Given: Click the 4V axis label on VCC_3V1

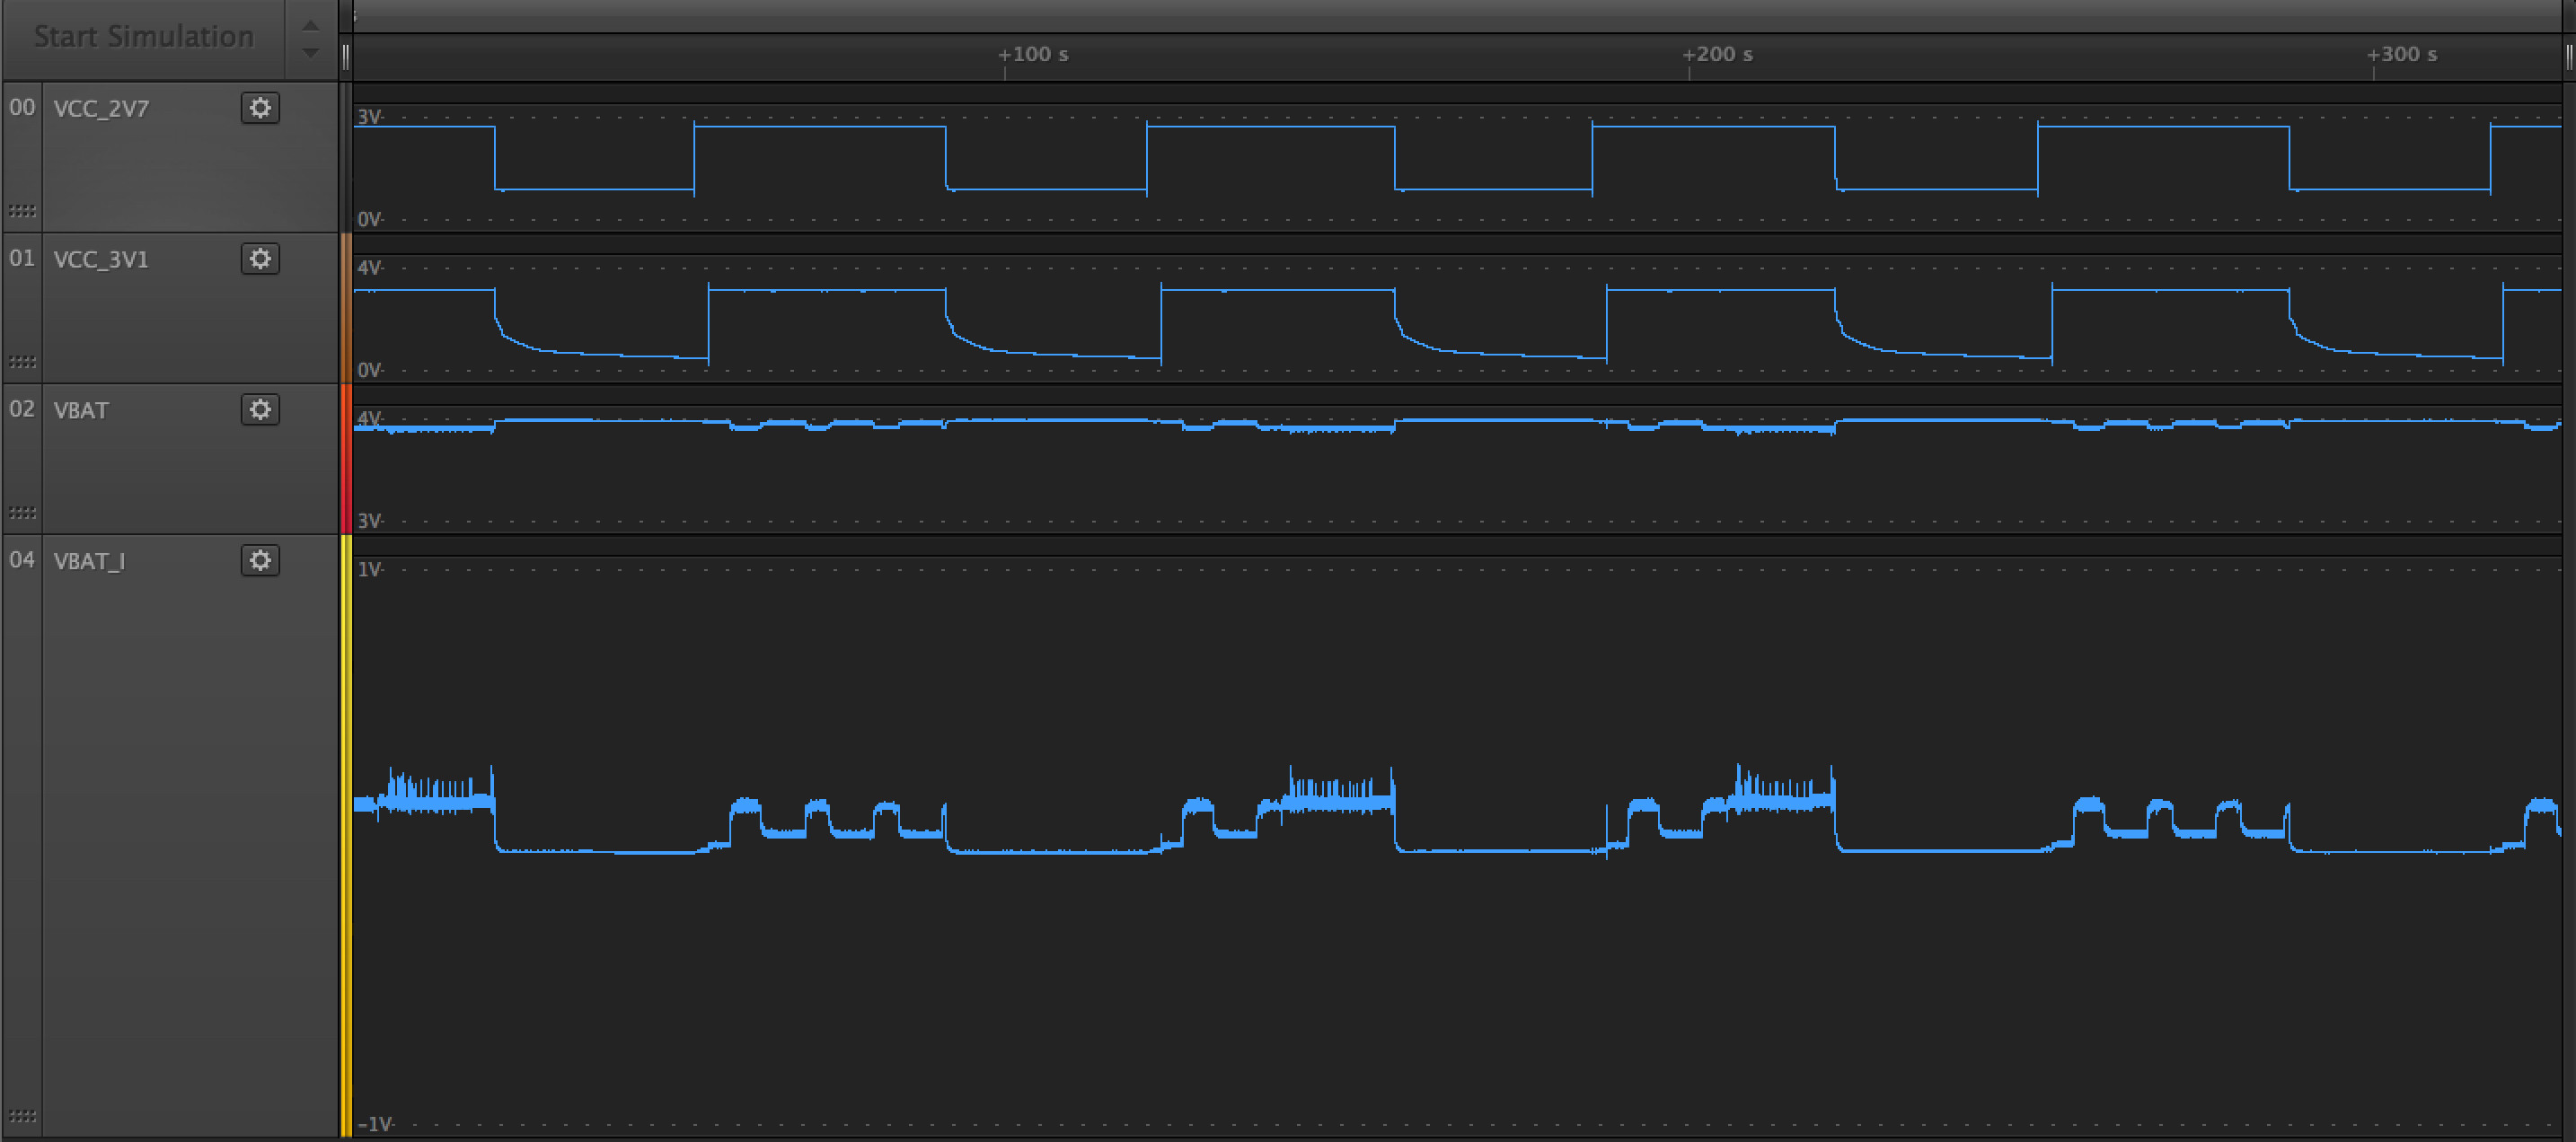Looking at the screenshot, I should (370, 268).
